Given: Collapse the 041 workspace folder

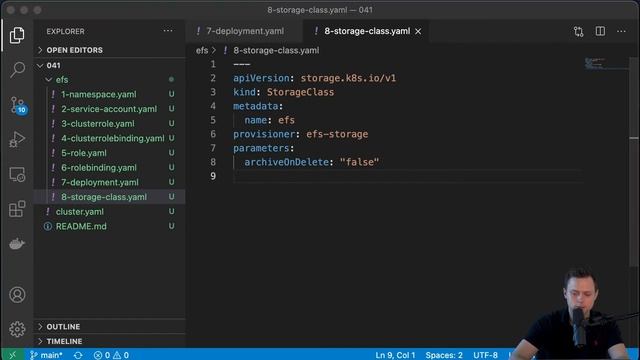Looking at the screenshot, I should (53, 65).
